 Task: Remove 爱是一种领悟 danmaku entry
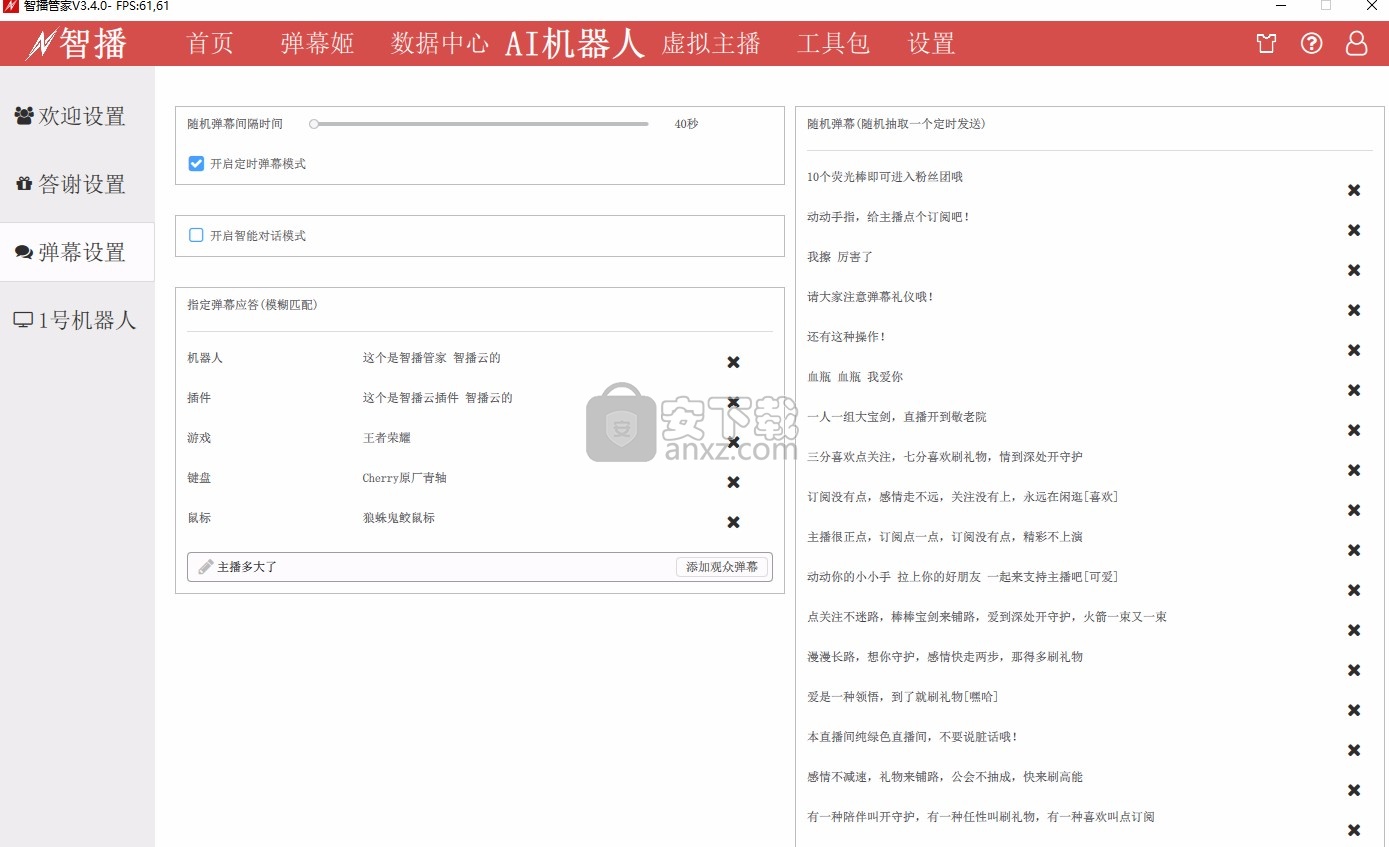click(1354, 710)
